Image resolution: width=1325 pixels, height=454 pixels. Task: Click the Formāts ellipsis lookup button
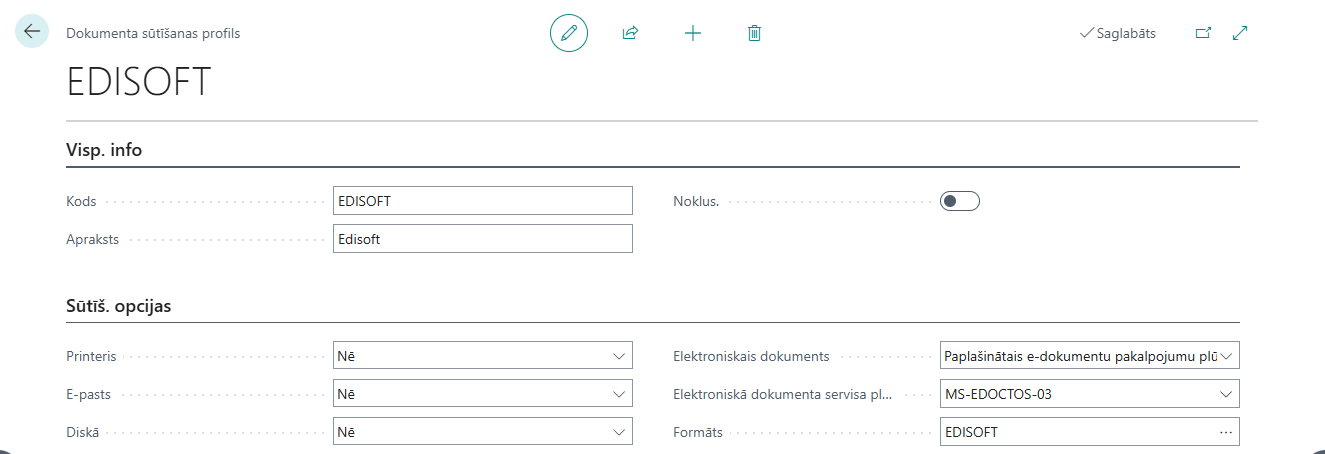[1227, 432]
